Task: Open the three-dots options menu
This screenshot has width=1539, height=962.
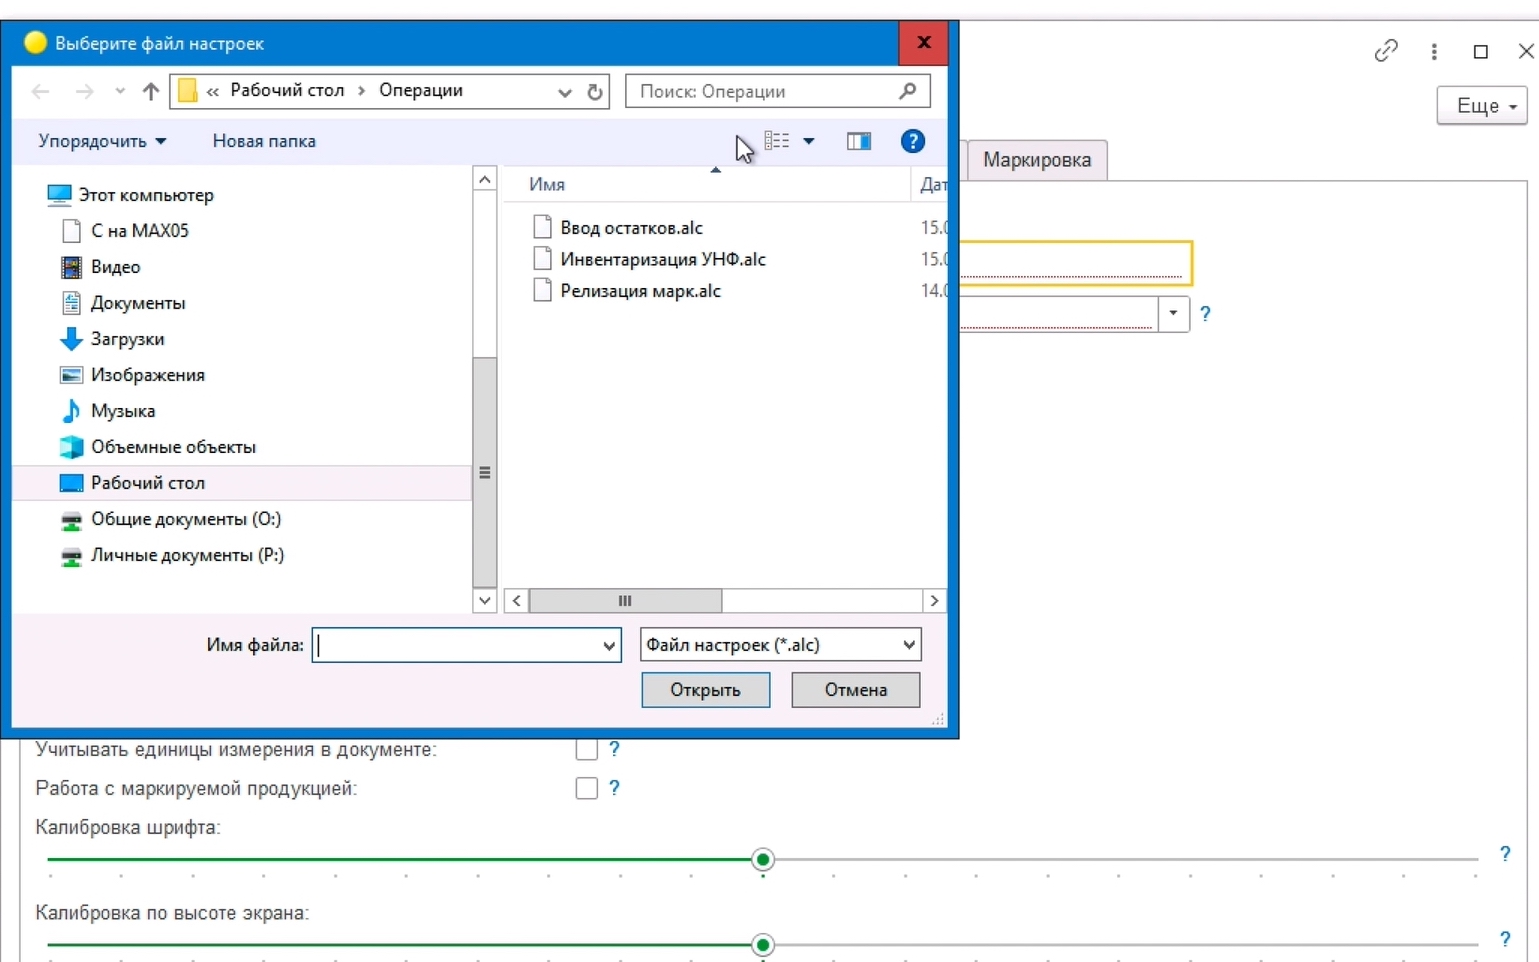Action: click(1434, 51)
